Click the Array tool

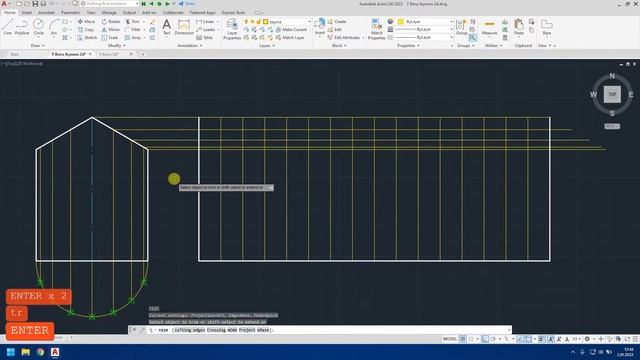point(133,38)
